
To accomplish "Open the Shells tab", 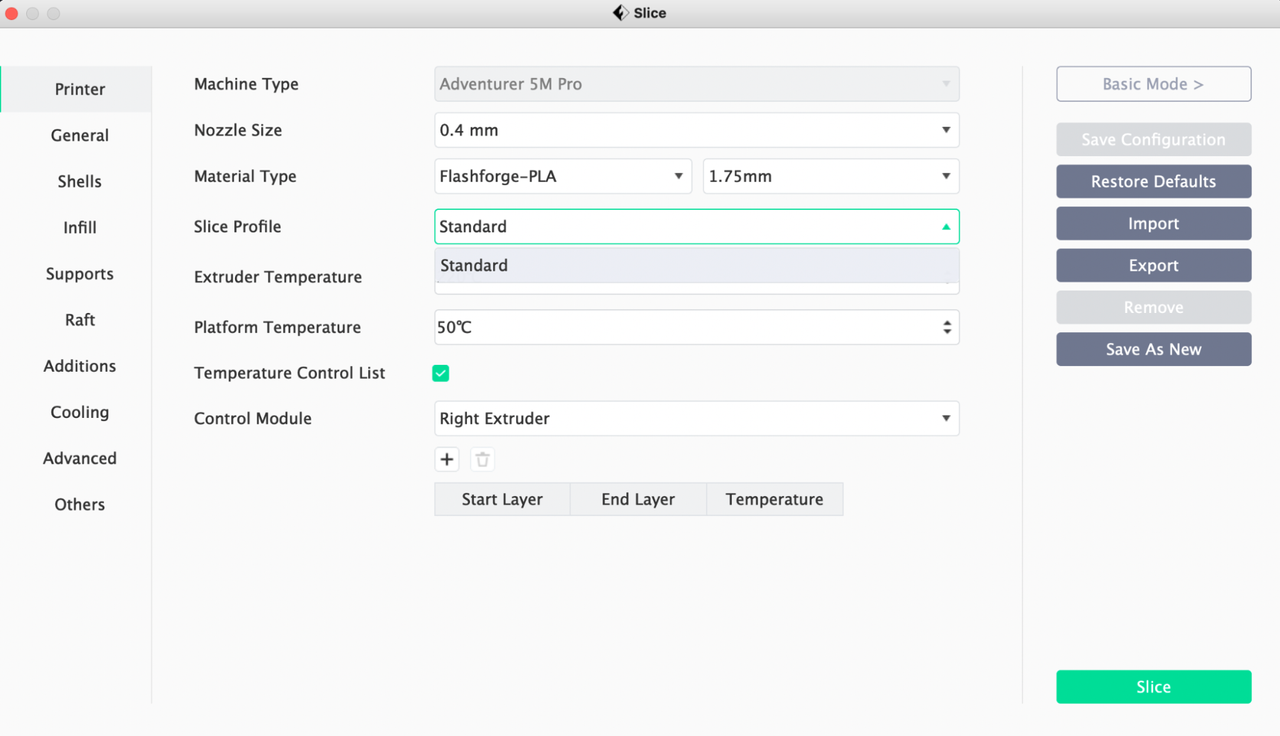I will pos(77,181).
